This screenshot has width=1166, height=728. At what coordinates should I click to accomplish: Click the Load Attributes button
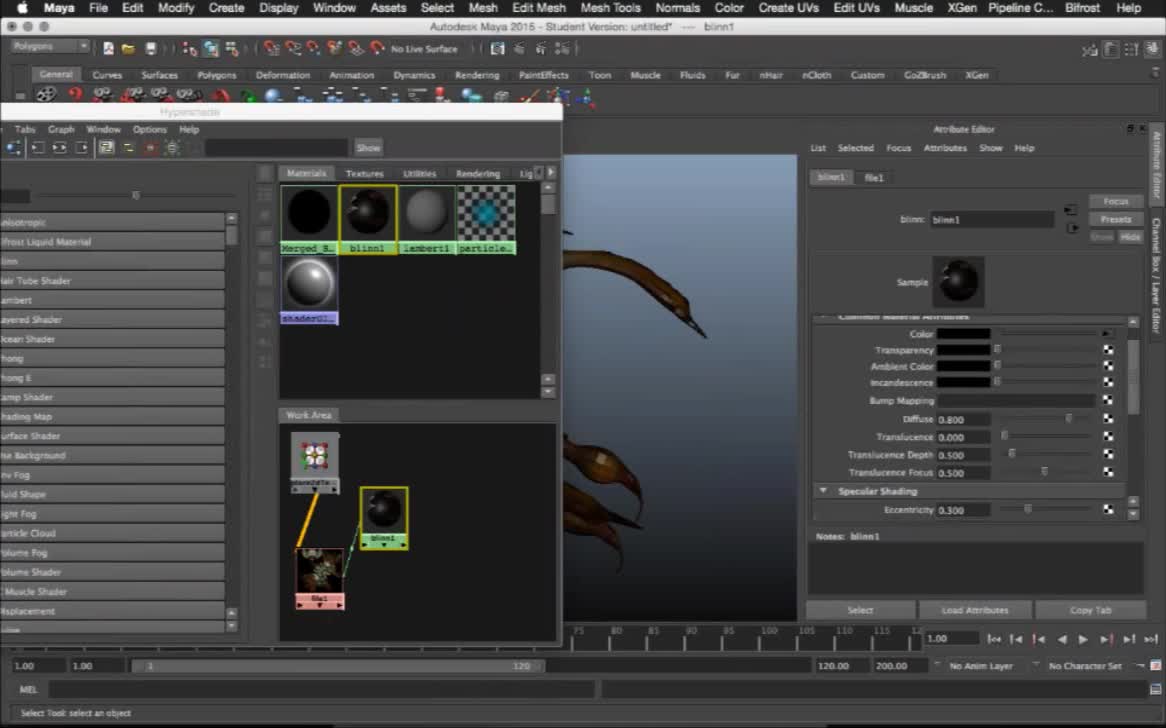[x=975, y=610]
